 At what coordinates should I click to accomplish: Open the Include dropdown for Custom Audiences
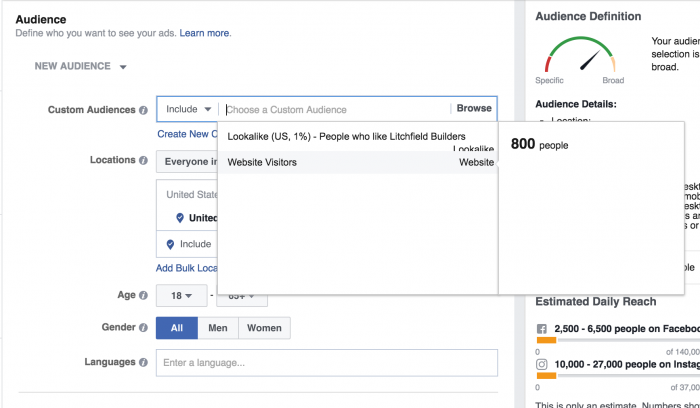click(x=187, y=109)
